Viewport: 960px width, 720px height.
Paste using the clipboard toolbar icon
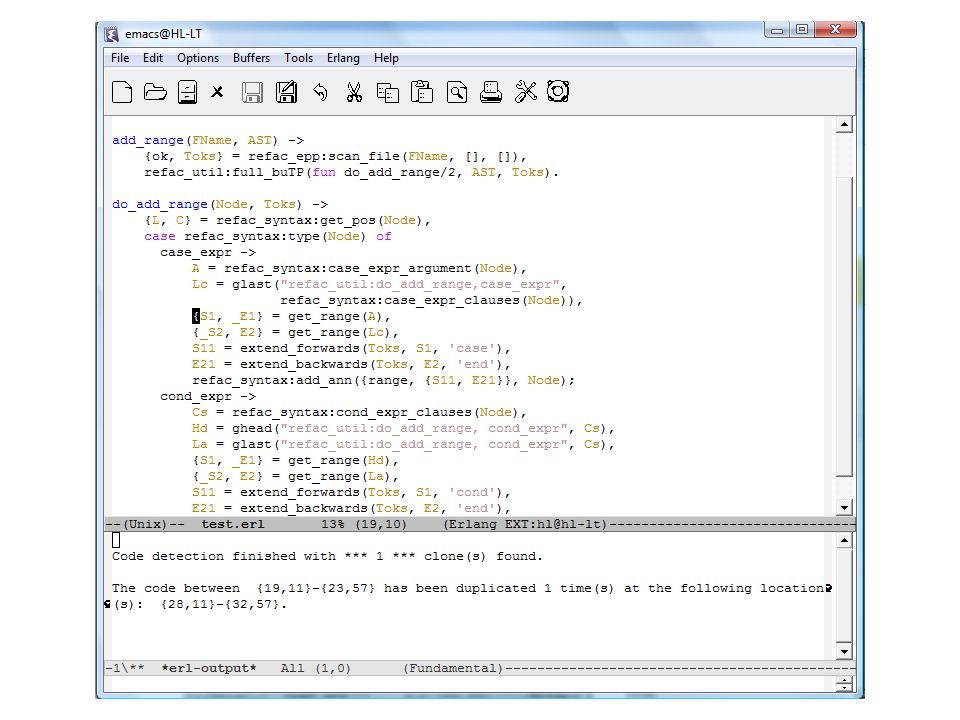click(x=422, y=92)
